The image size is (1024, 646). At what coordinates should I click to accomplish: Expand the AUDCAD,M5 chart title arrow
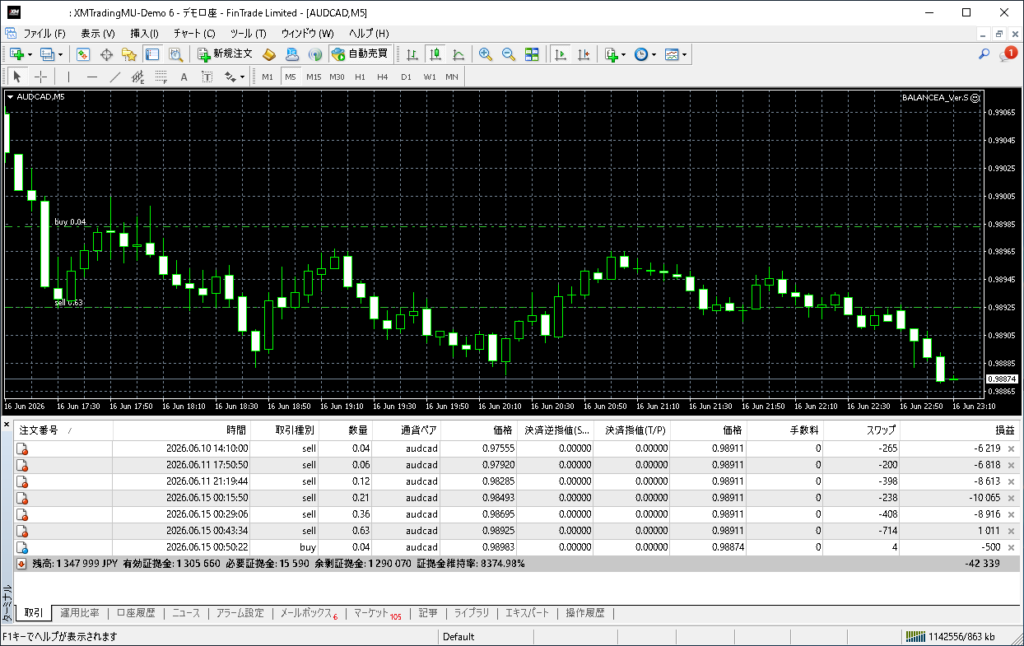[x=10, y=97]
